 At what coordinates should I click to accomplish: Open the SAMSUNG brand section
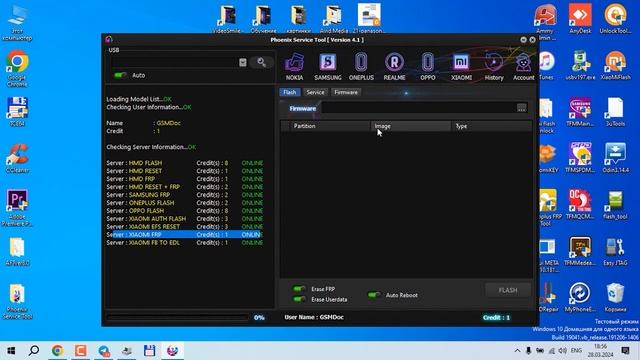[x=328, y=67]
